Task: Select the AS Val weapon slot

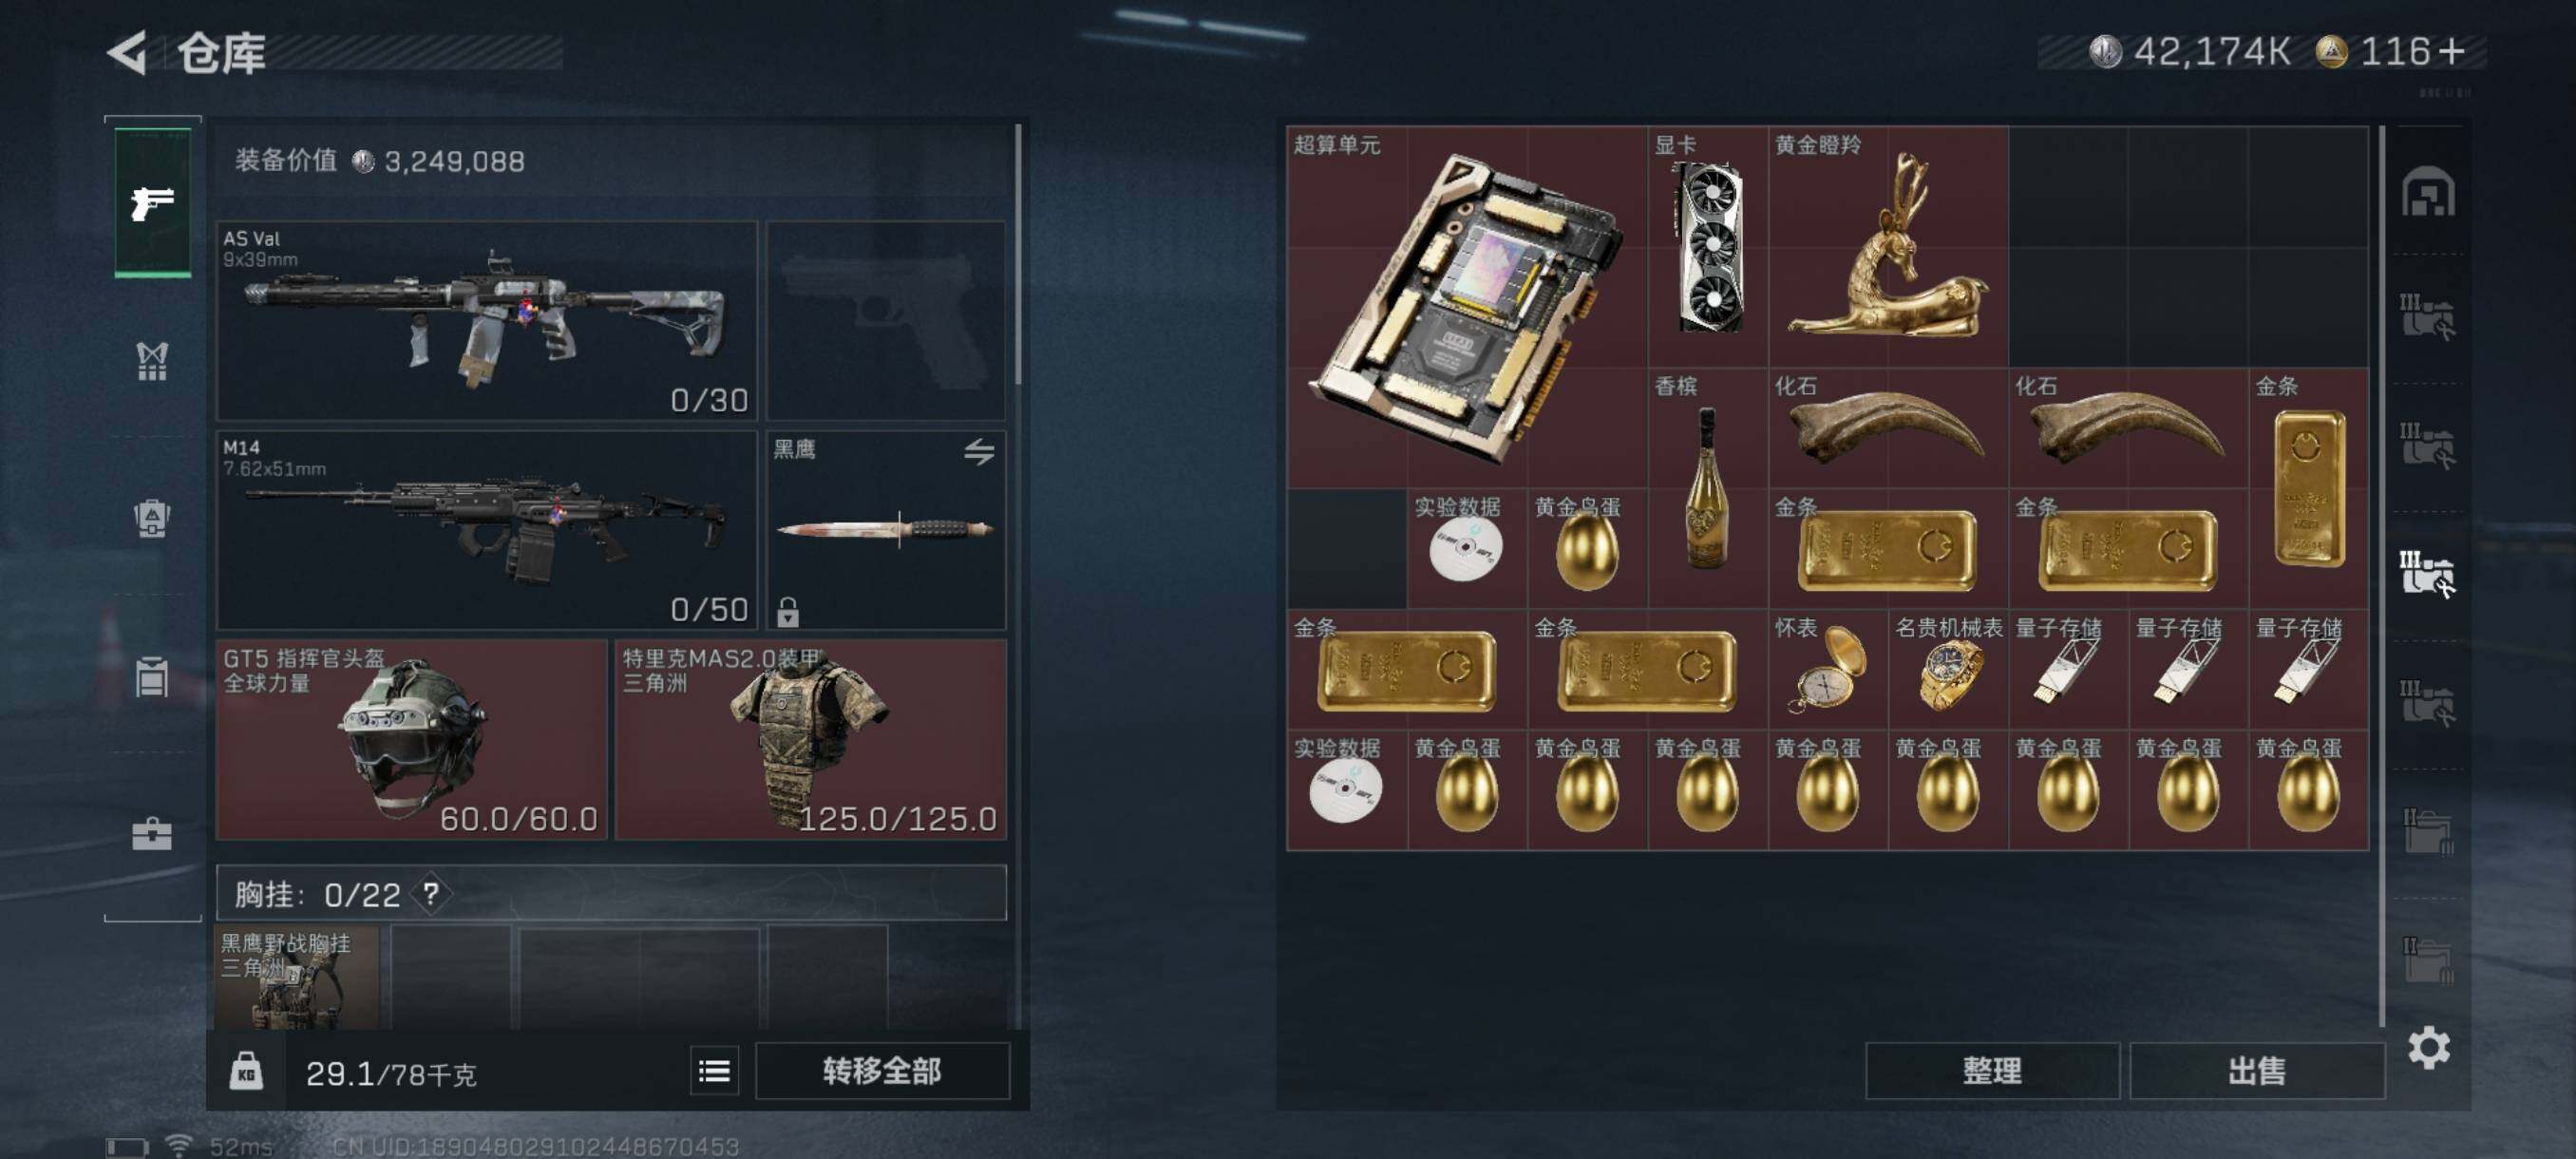Action: [x=487, y=321]
